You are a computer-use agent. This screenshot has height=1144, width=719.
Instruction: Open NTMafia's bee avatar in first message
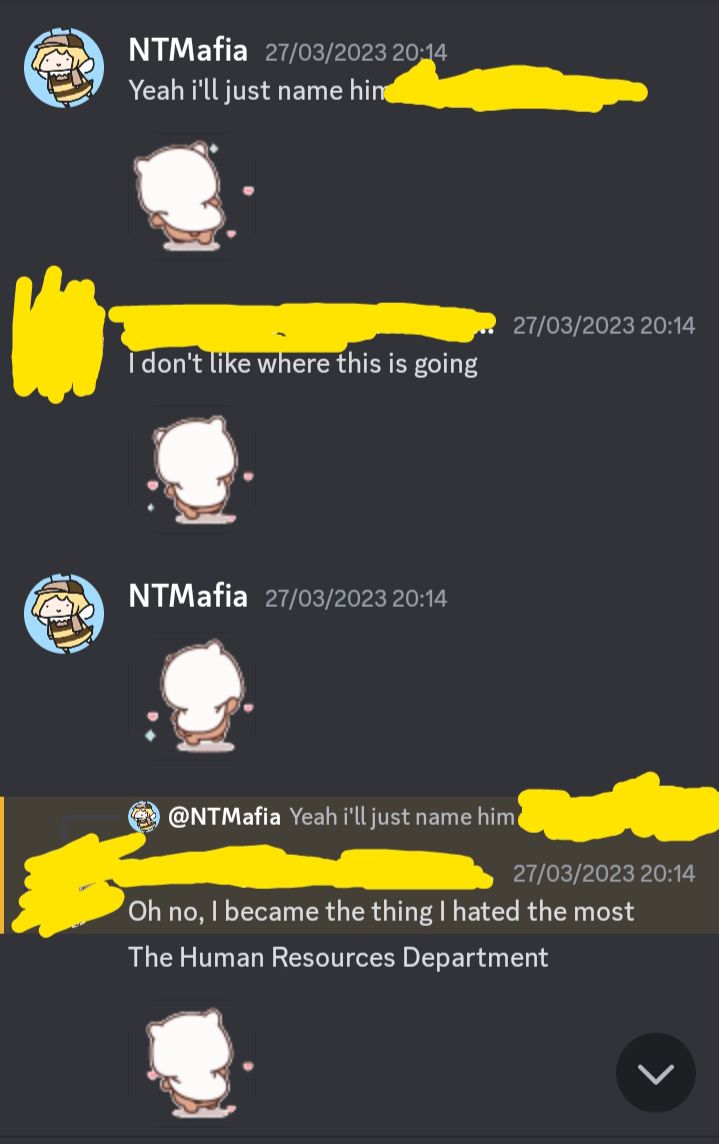tap(64, 68)
